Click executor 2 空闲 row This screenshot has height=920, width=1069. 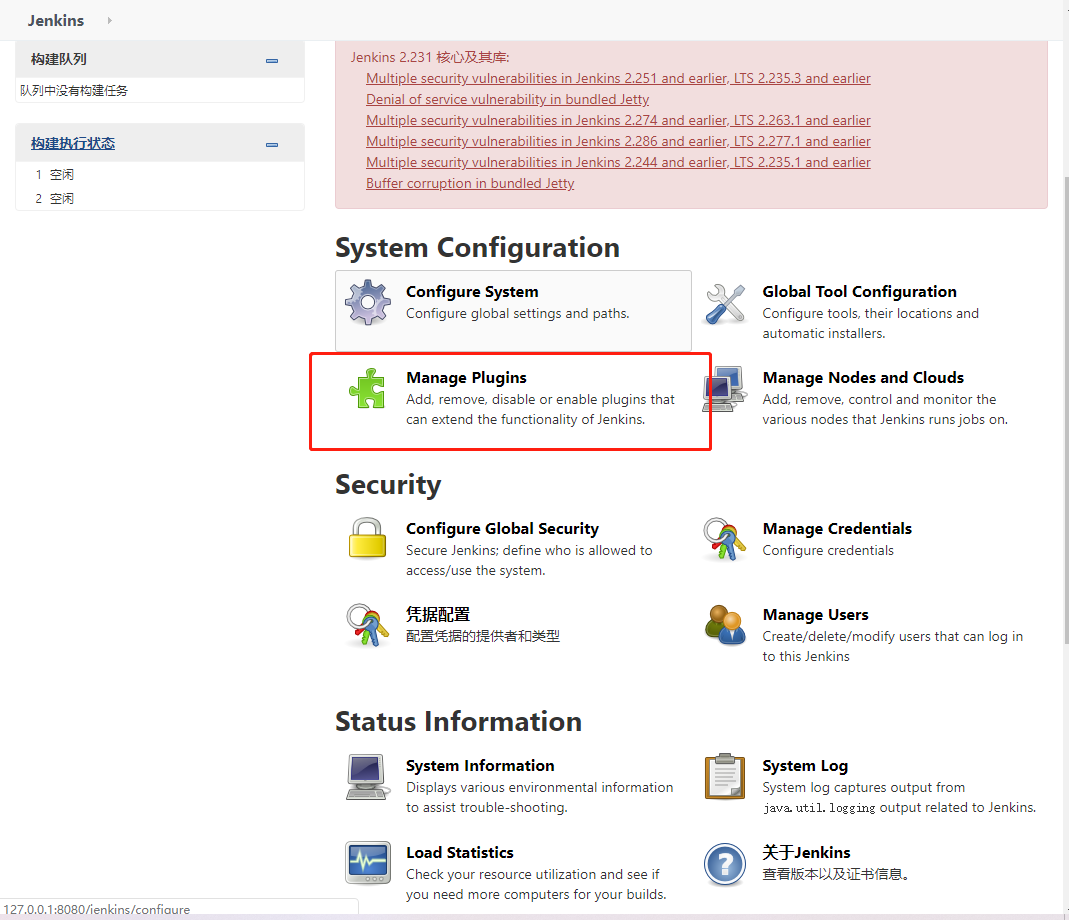(160, 198)
